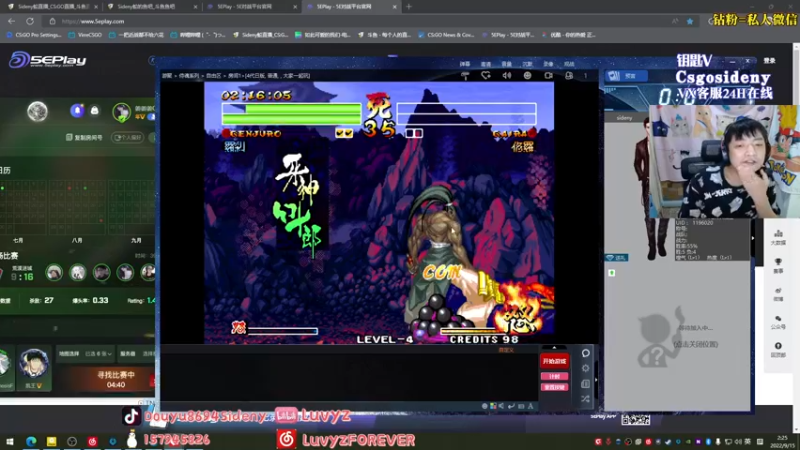This screenshot has height=450, width=800.
Task: Click the 回顶部 back-to-top icon
Action: (778, 349)
